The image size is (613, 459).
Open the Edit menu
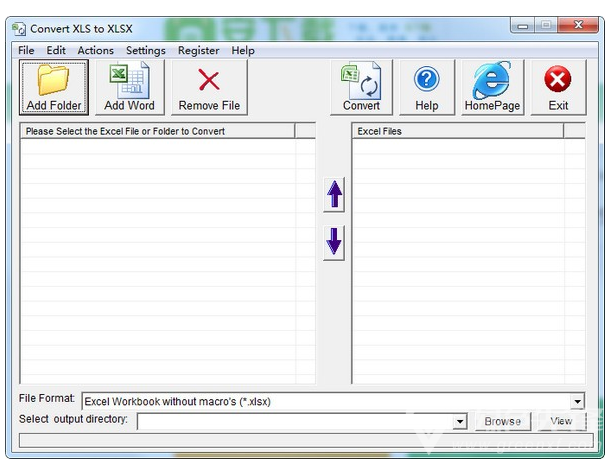[56, 50]
